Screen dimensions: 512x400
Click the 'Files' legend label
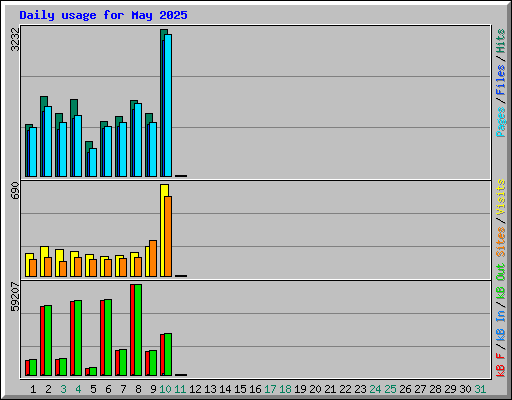tap(501, 80)
